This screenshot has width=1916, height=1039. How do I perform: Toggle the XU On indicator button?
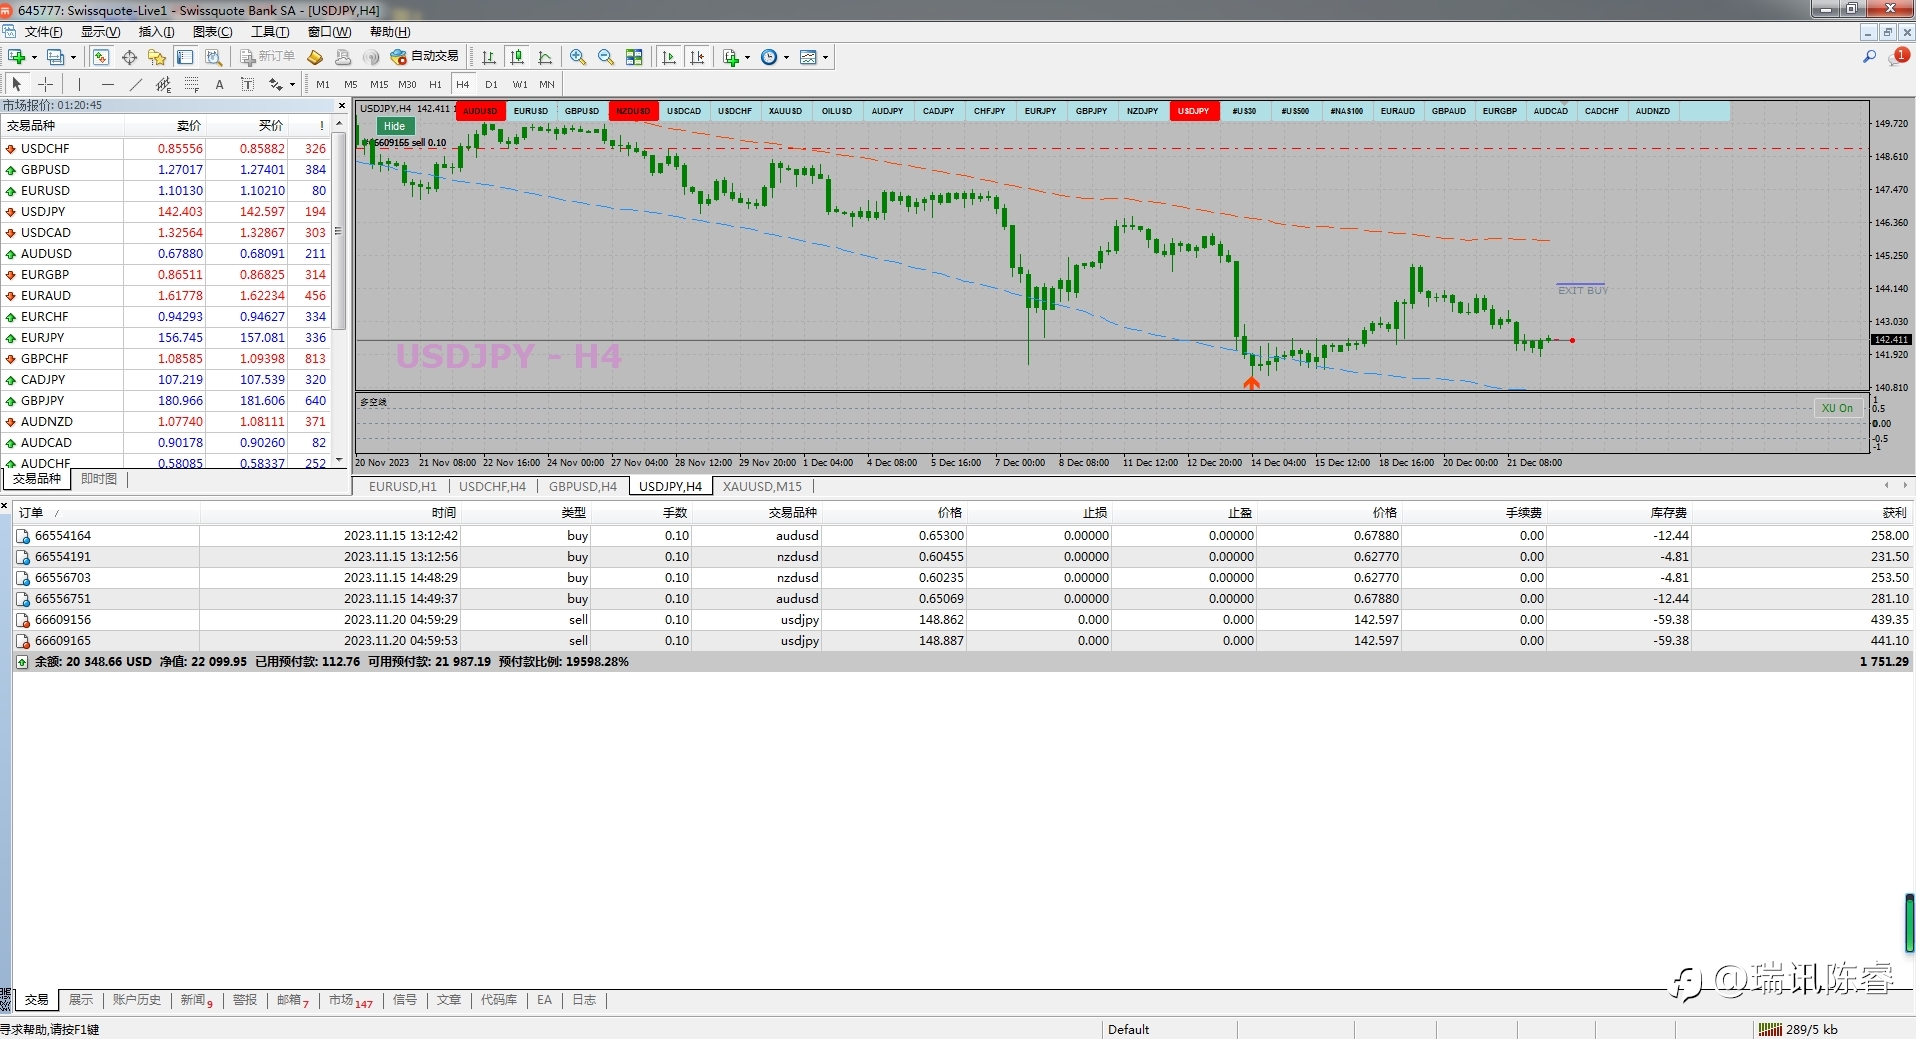[x=1837, y=408]
